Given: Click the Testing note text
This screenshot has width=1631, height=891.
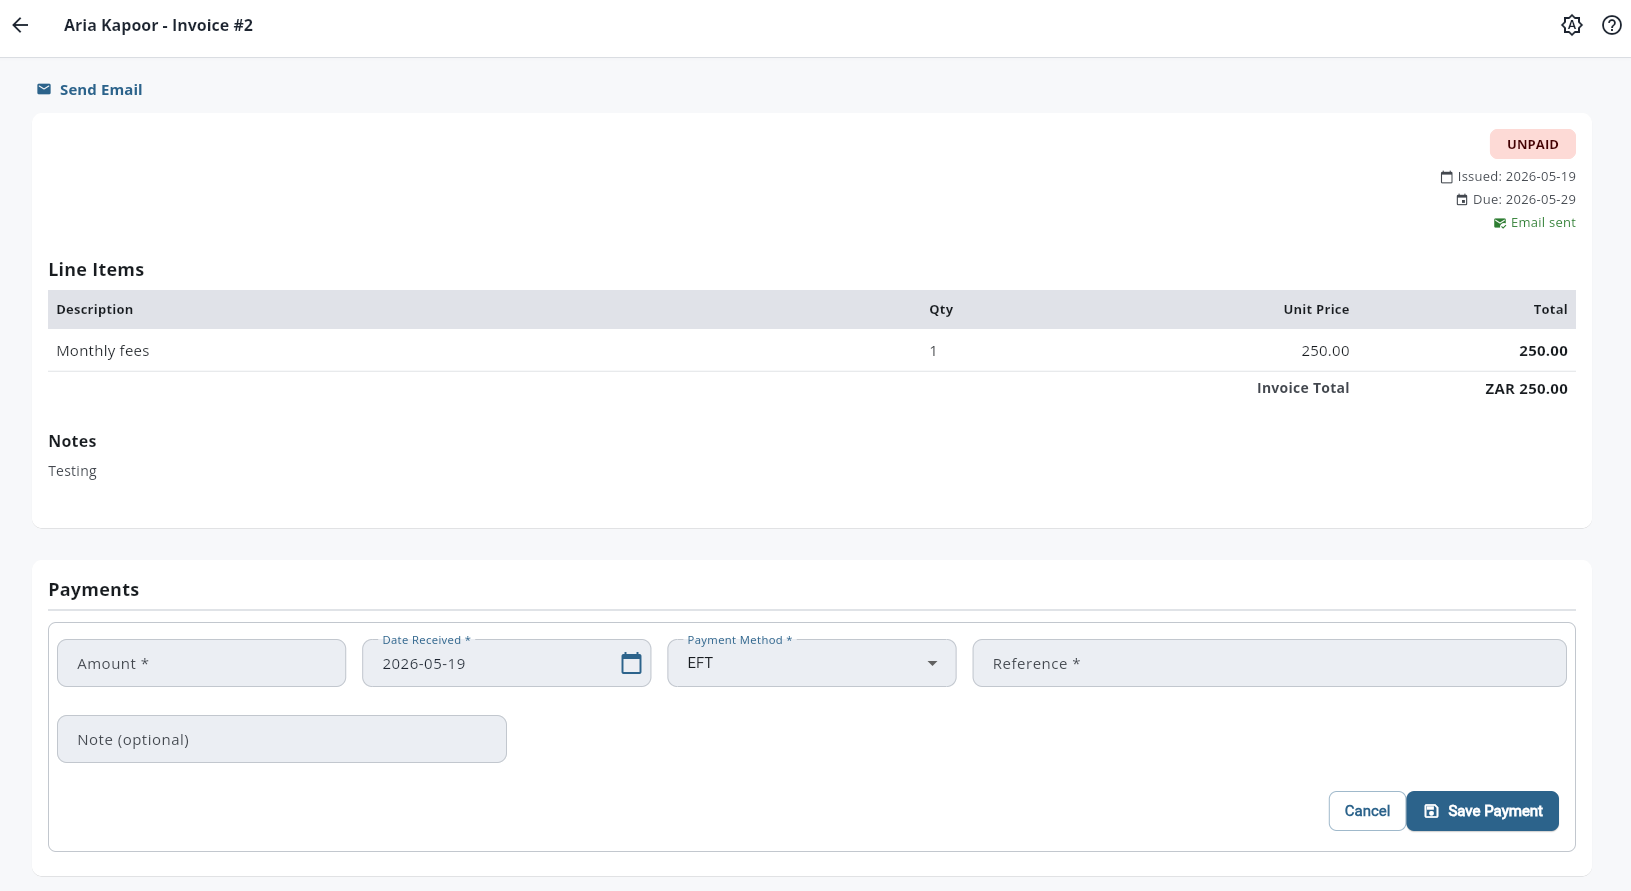Looking at the screenshot, I should 73,471.
